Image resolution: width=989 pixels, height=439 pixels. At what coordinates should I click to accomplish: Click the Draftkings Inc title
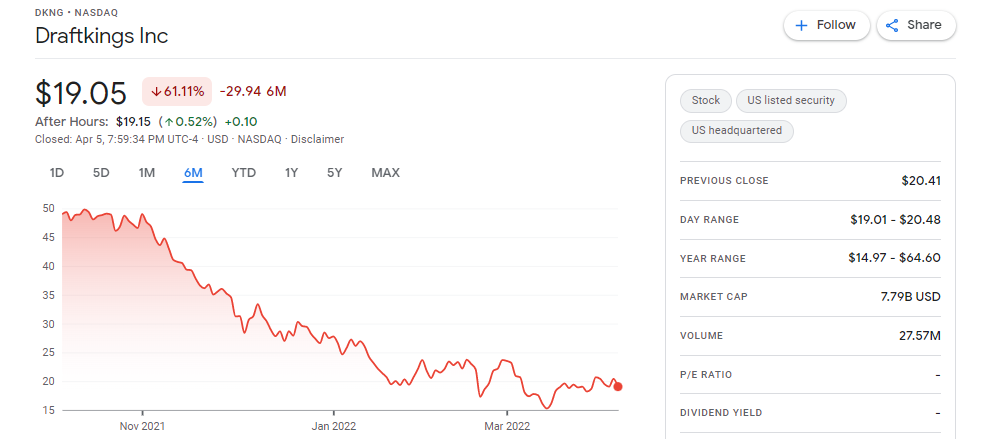102,35
